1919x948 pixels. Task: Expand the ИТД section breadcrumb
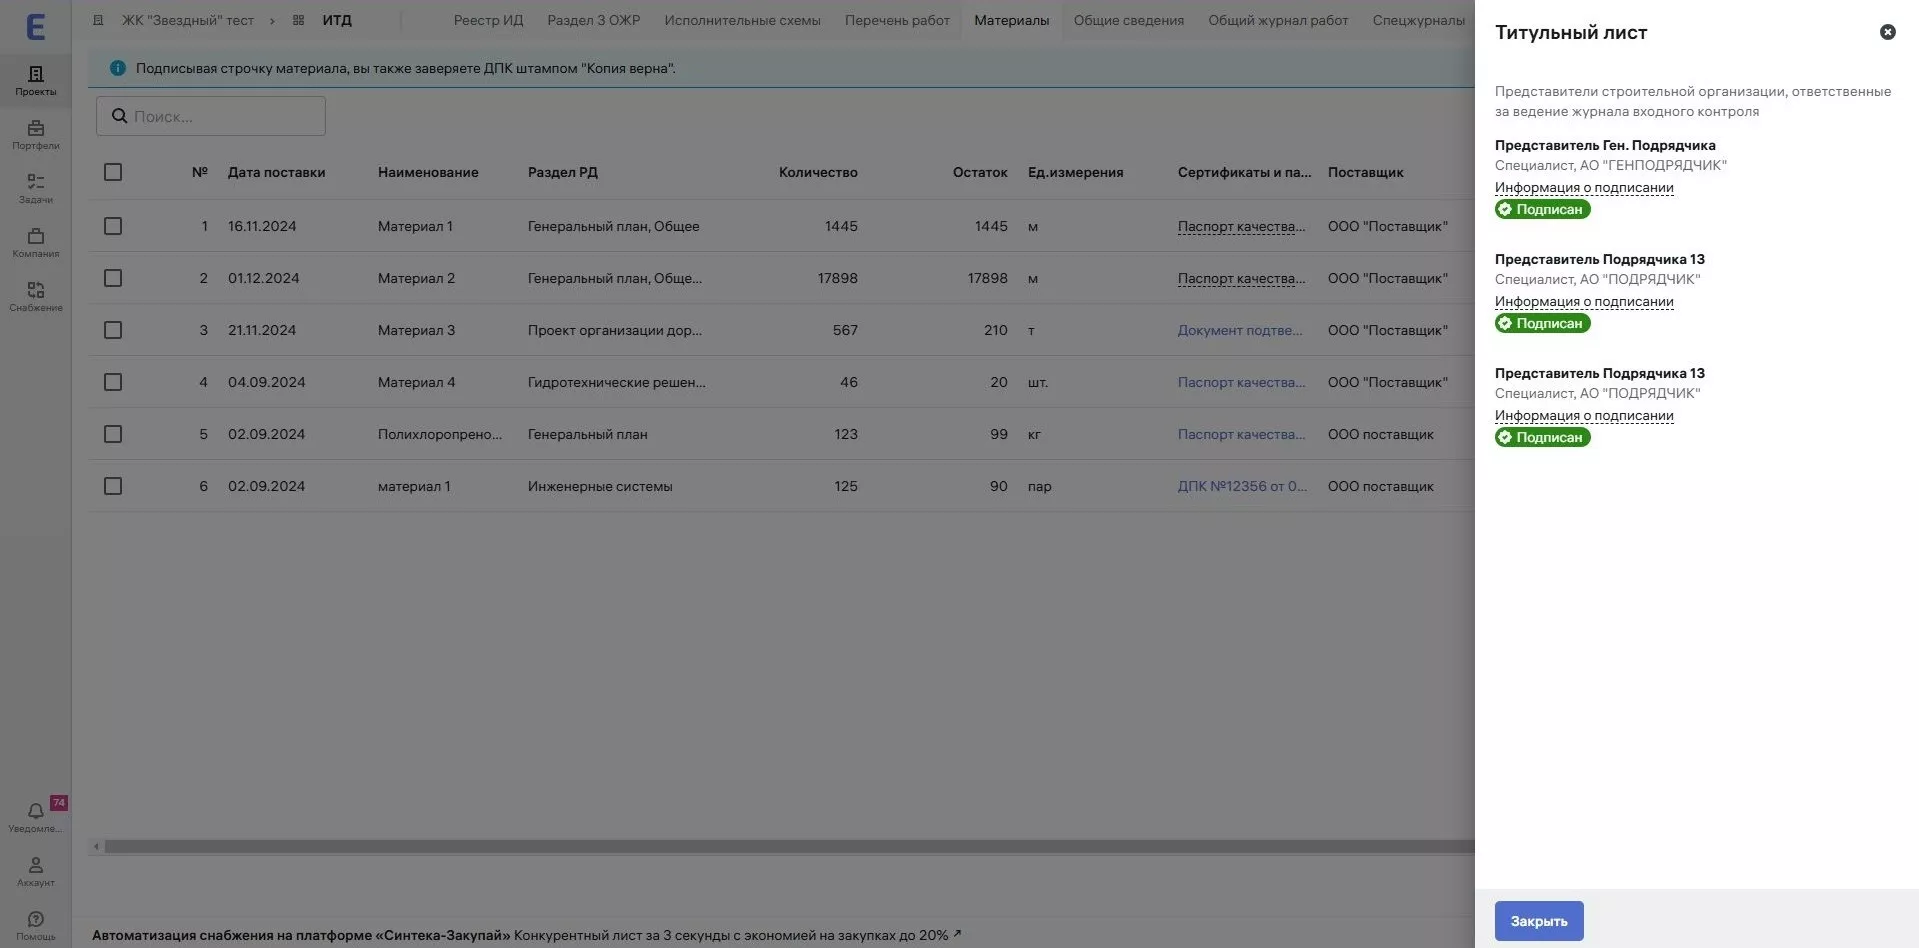point(336,20)
